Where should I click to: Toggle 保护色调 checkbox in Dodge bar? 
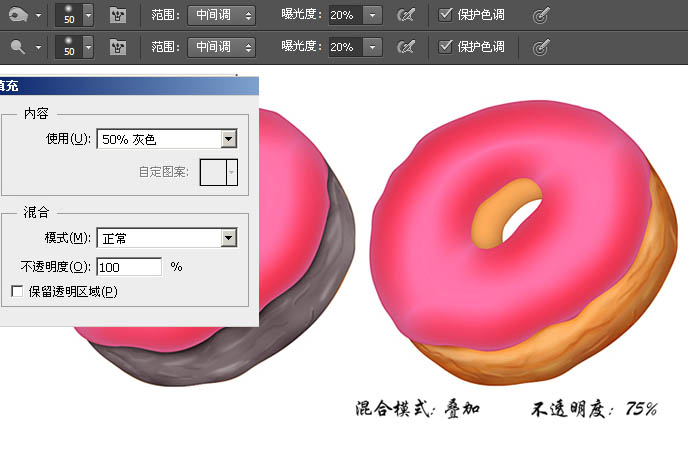tap(445, 47)
